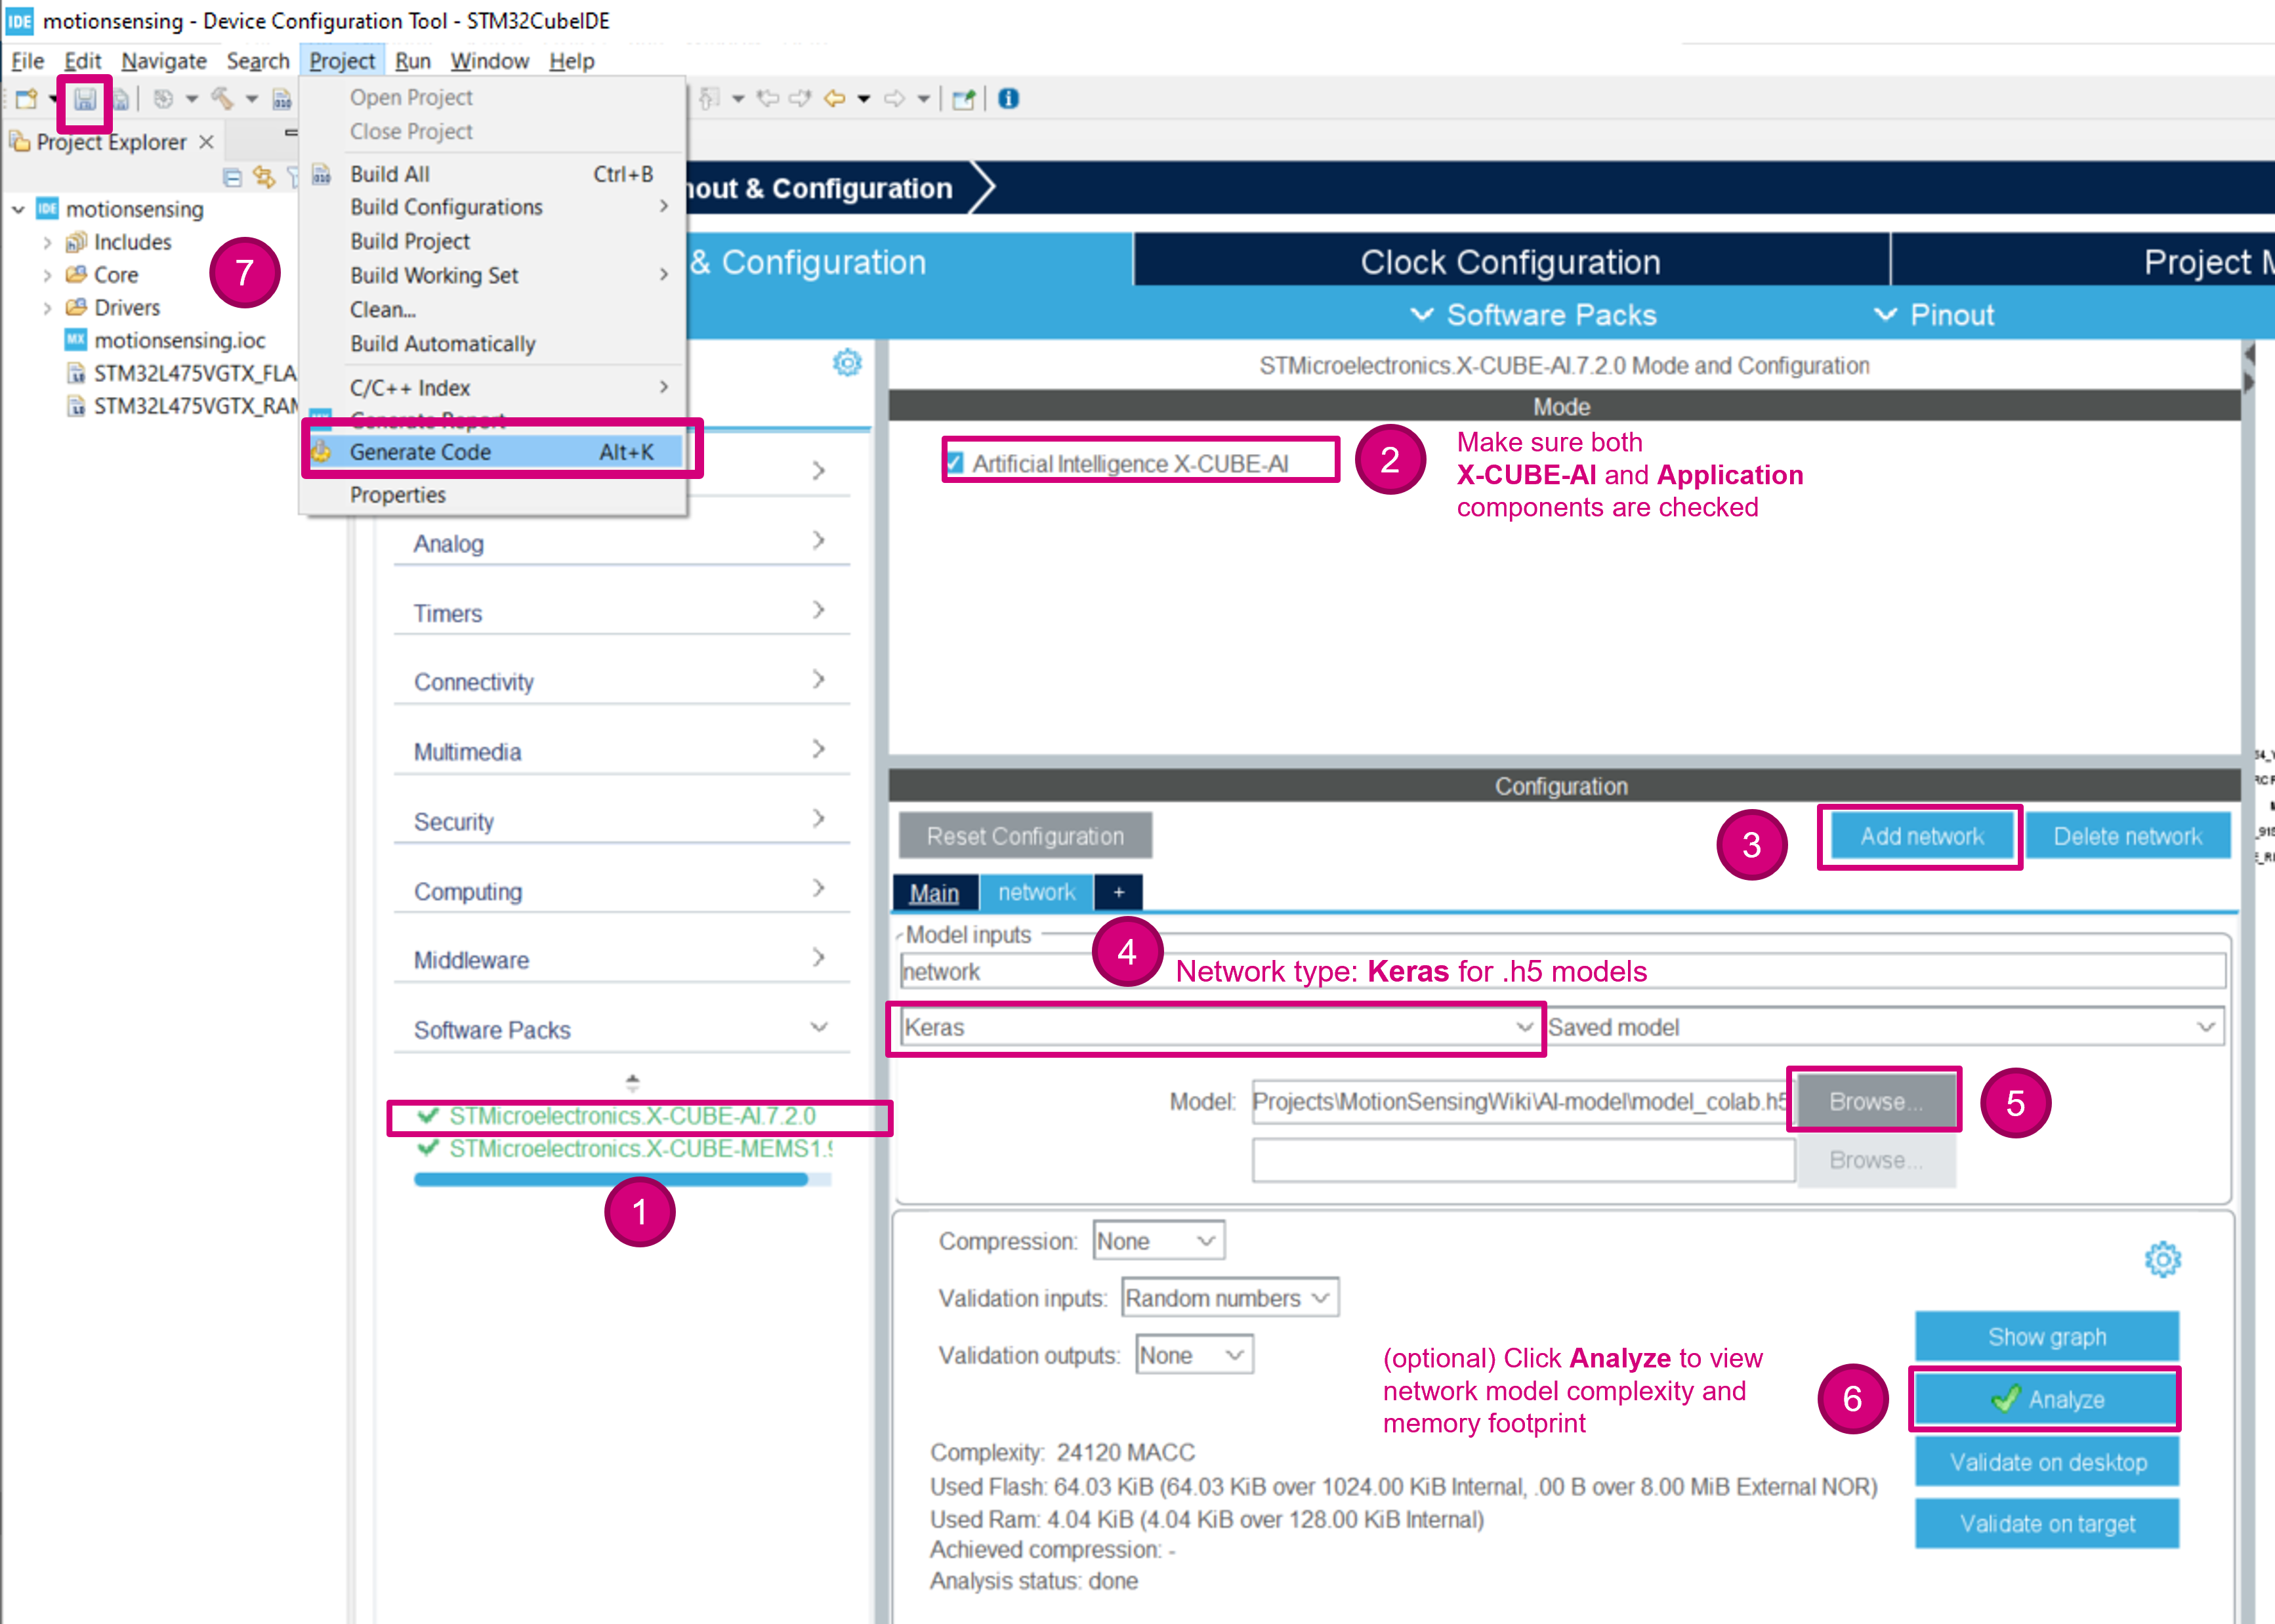This screenshot has width=2275, height=1624.
Task: Click the blue Information Center icon
Action: click(x=1008, y=98)
